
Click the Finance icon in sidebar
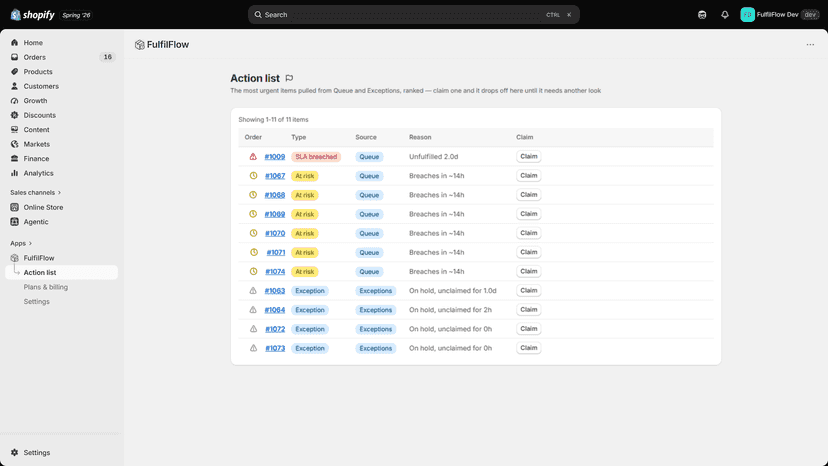point(14,159)
